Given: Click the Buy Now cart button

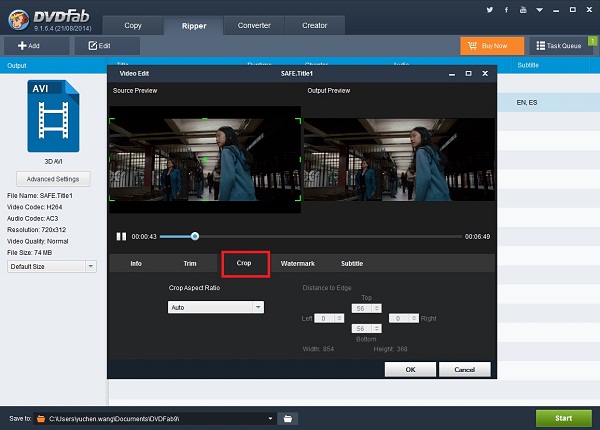Looking at the screenshot, I should click(492, 46).
